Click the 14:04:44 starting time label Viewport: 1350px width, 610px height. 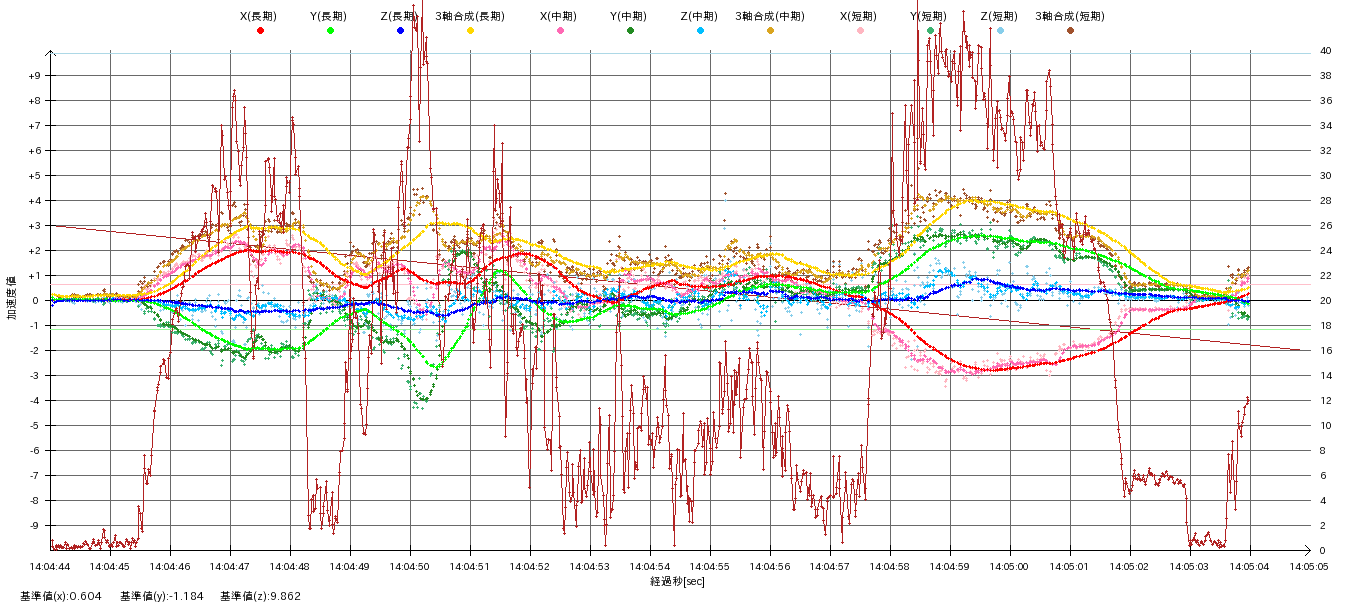click(x=50, y=567)
